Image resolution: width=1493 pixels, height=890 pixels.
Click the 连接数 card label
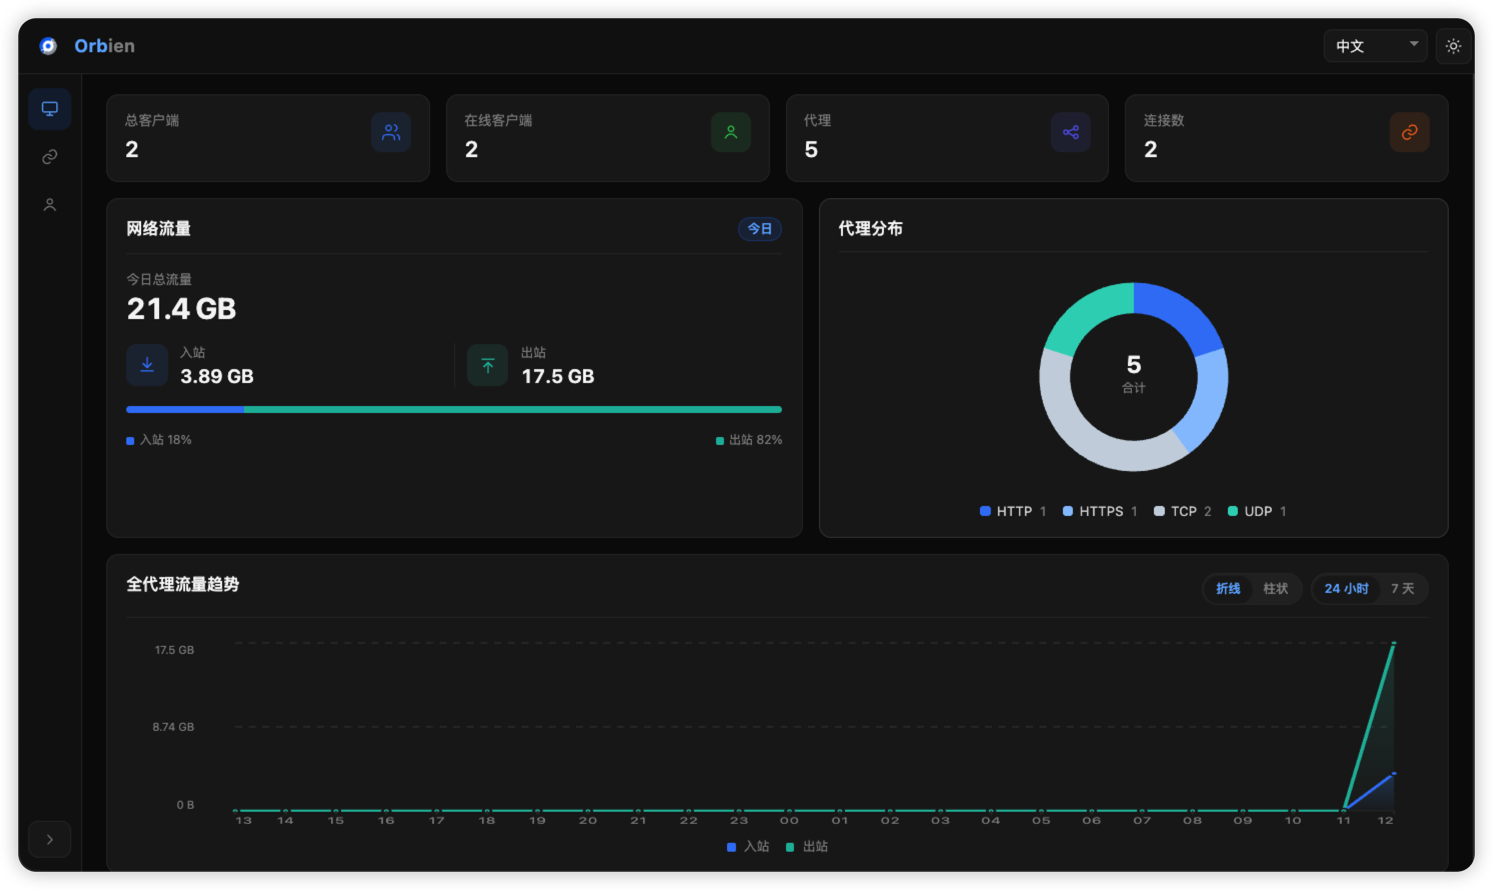pos(1164,120)
